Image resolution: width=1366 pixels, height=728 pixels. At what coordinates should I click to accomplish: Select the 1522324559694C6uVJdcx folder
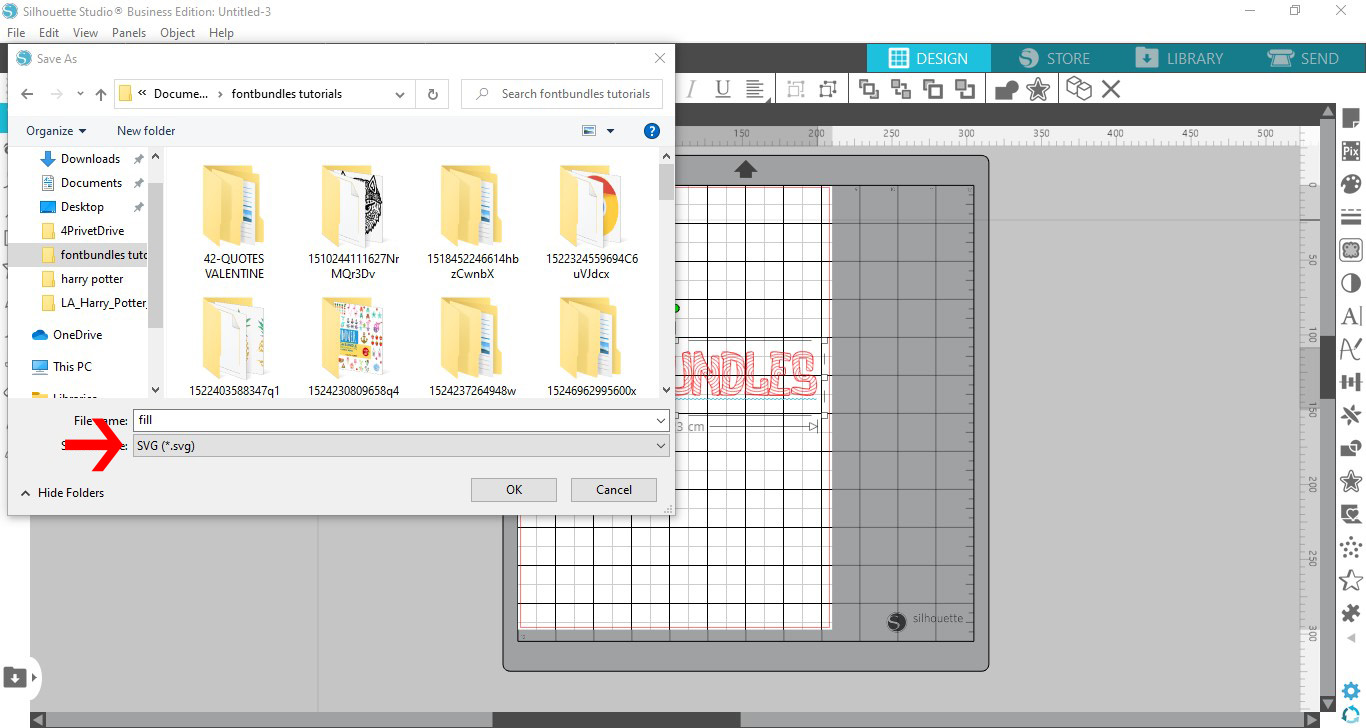[592, 223]
